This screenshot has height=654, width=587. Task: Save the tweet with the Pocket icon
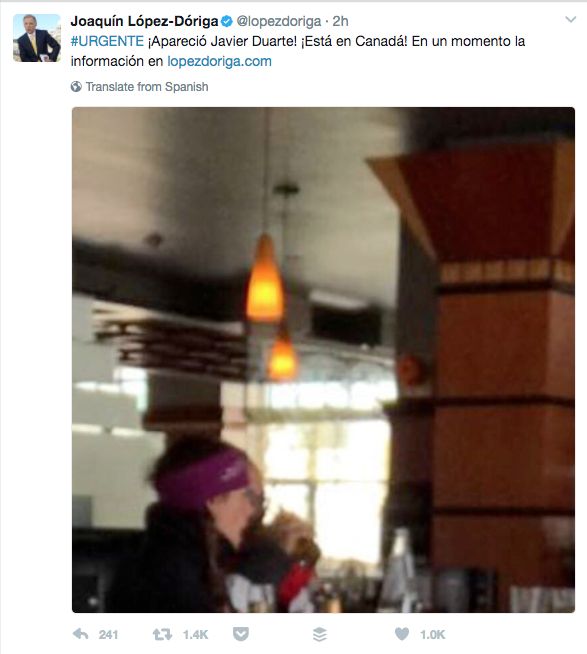pyautogui.click(x=241, y=634)
